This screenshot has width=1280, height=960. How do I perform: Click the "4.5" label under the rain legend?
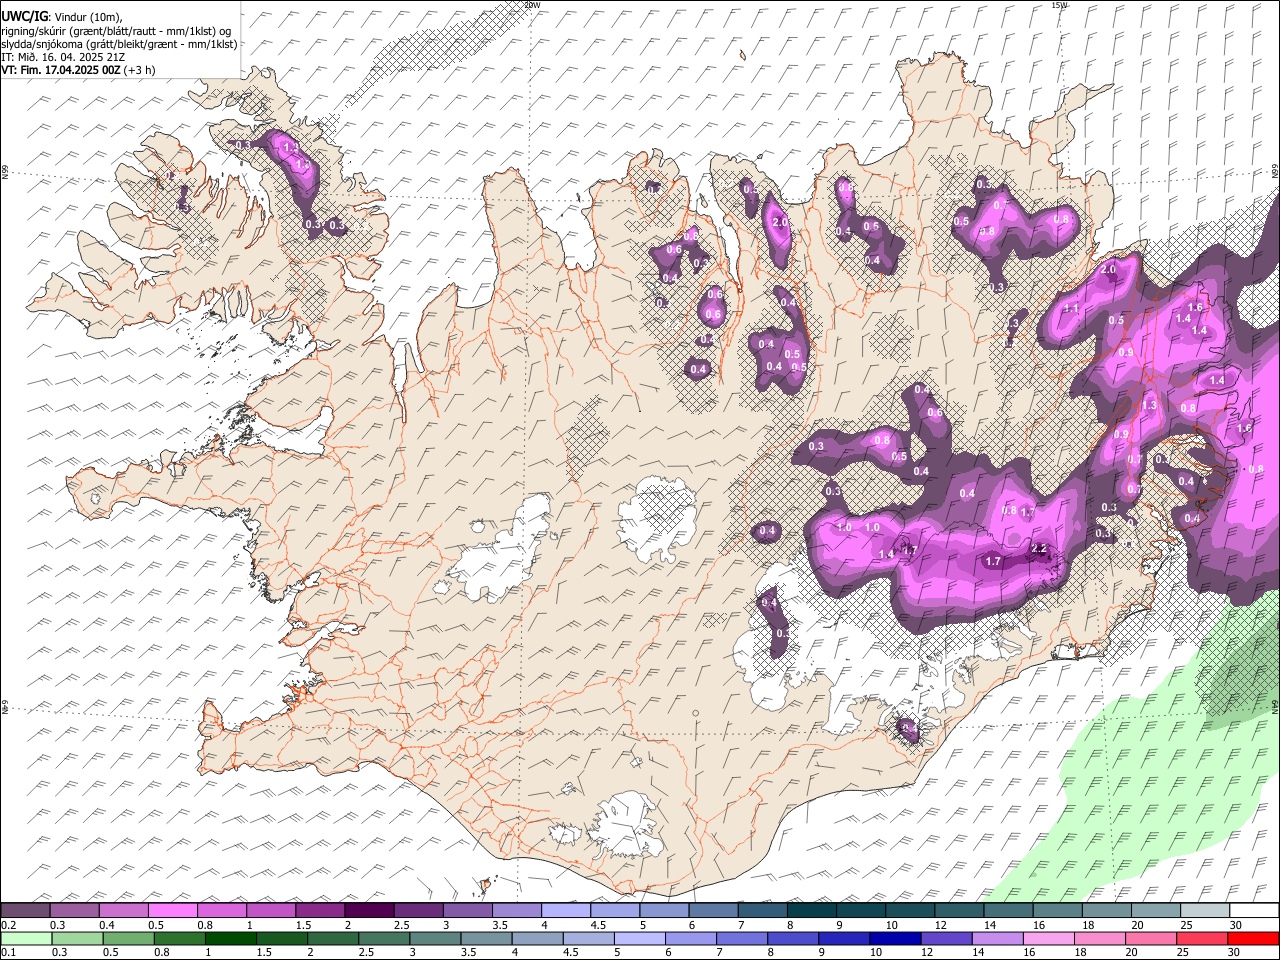(x=573, y=952)
